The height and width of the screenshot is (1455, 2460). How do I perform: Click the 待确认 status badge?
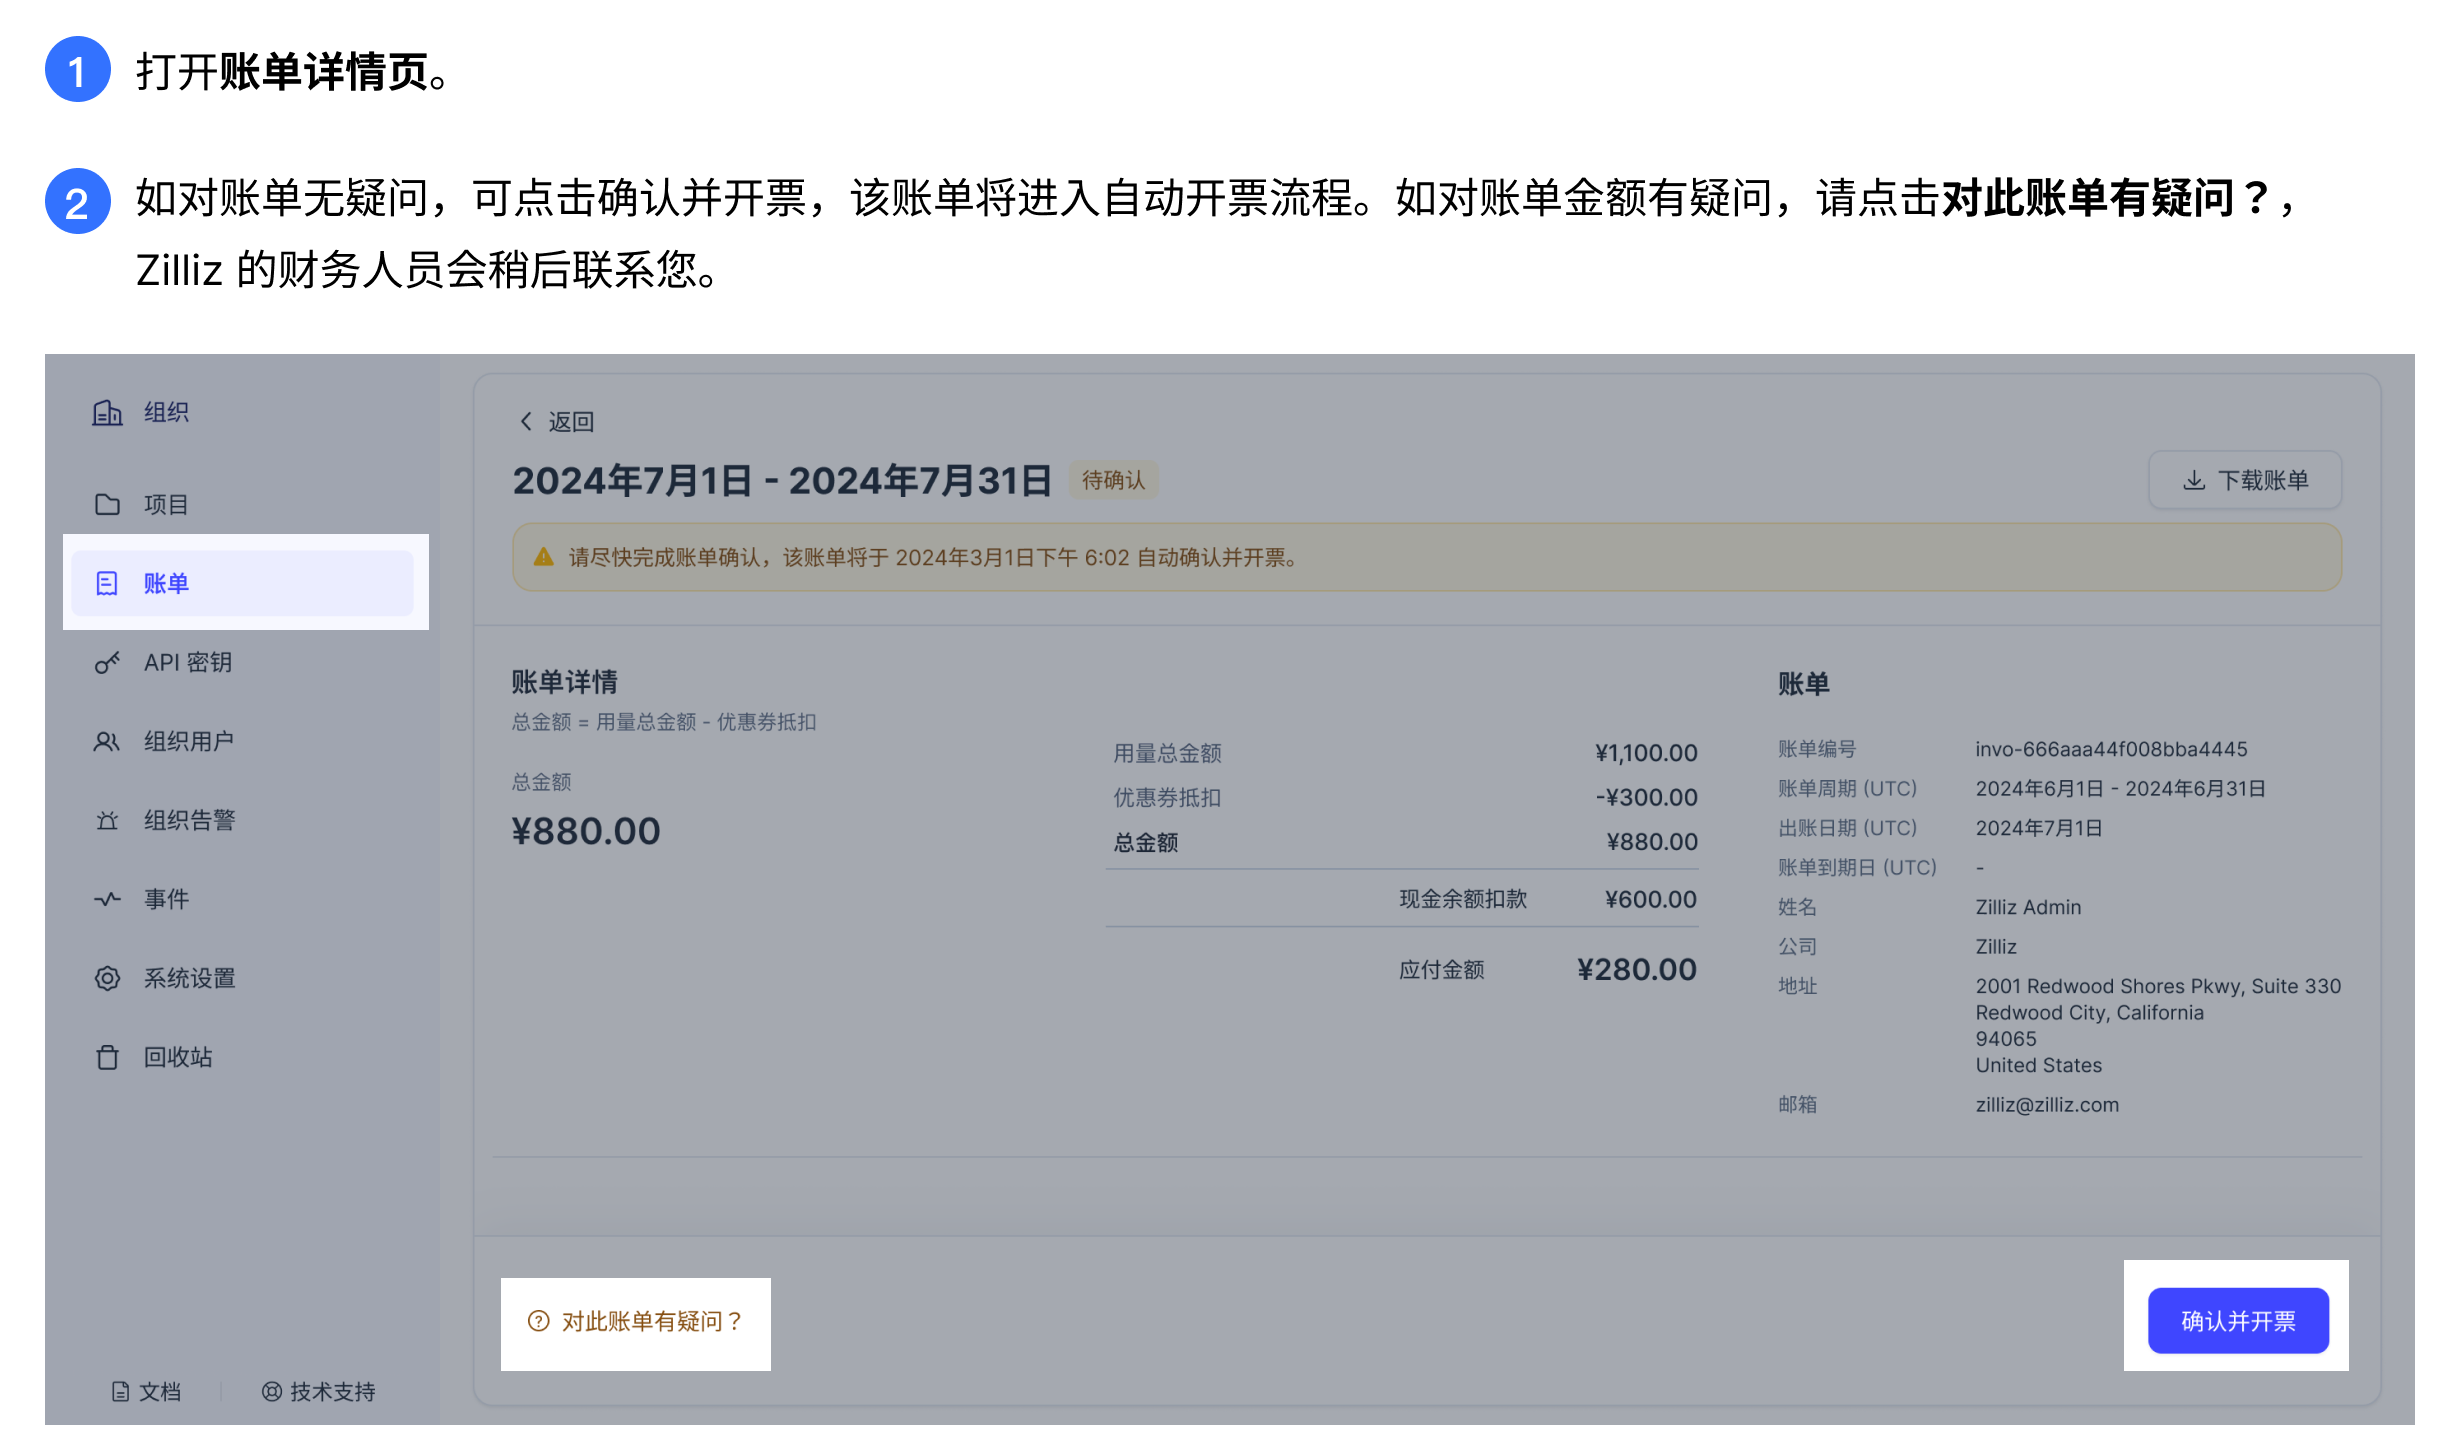[1114, 480]
